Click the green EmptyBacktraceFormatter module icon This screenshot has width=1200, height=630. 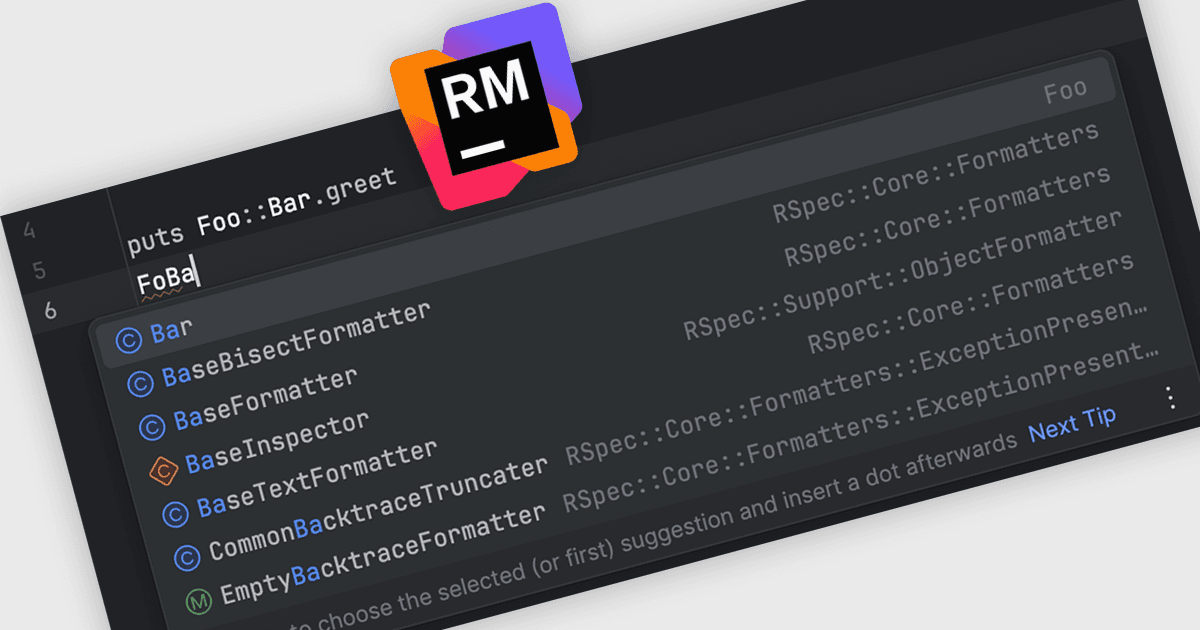199,601
